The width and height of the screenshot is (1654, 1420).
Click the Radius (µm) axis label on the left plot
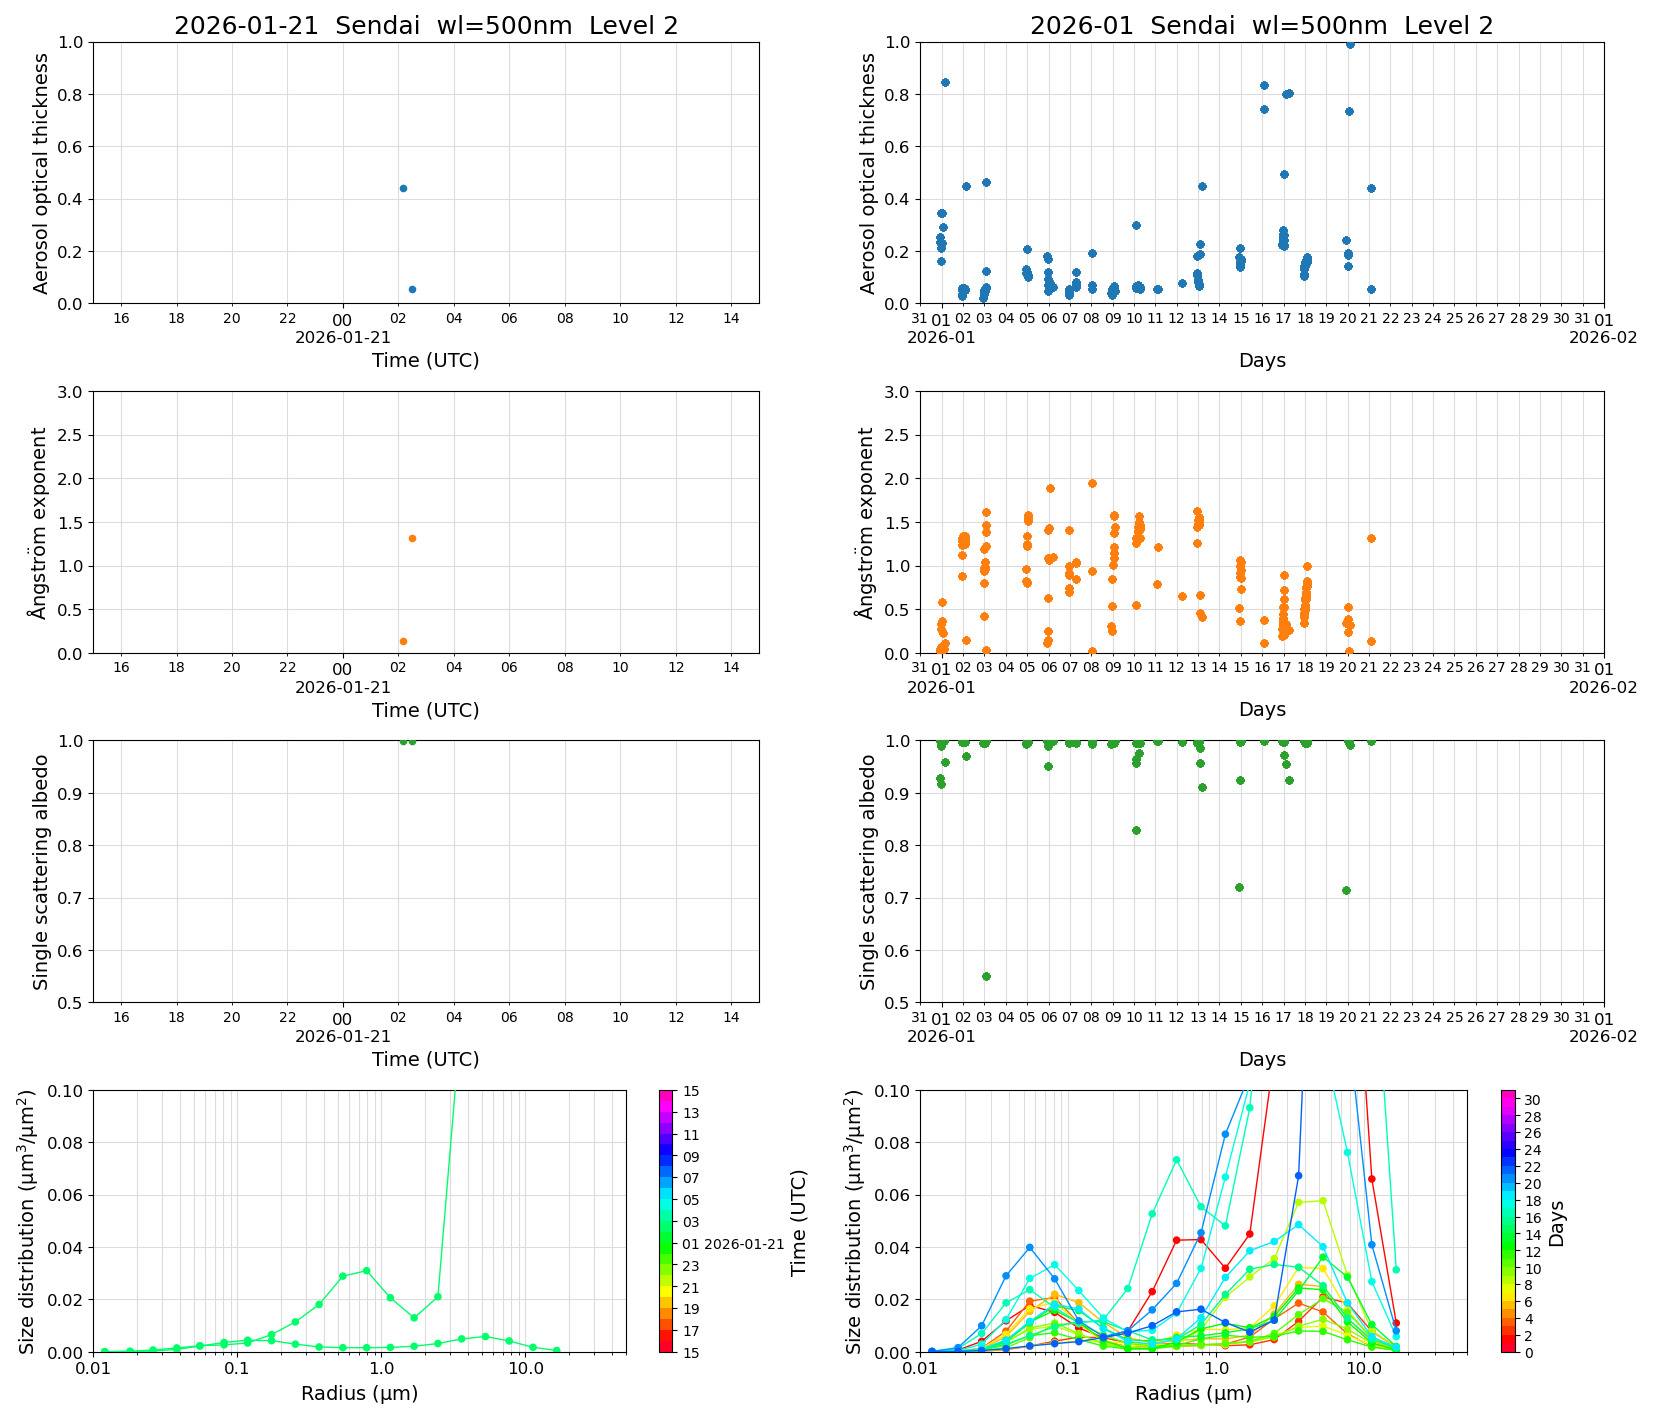[361, 1392]
